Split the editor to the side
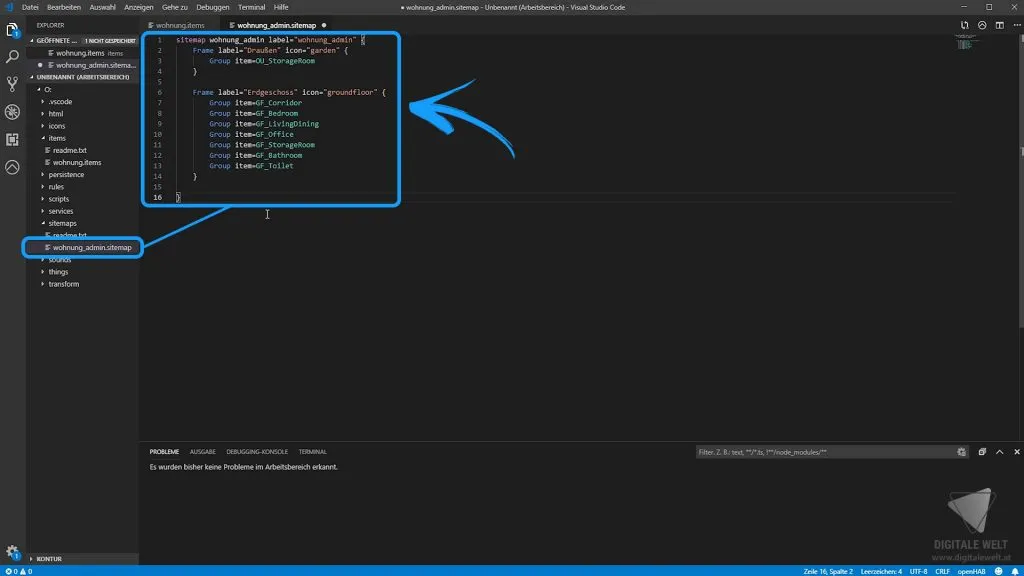This screenshot has width=1024, height=576. tap(999, 25)
